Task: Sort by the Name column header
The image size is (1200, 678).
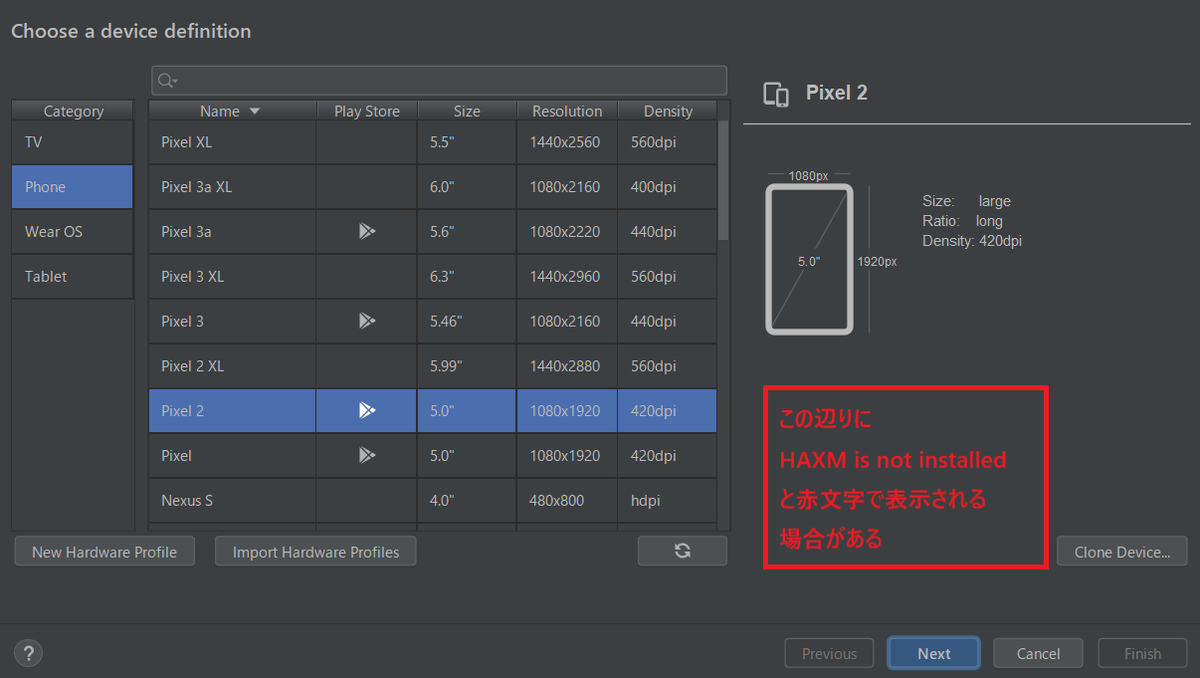Action: tap(232, 111)
